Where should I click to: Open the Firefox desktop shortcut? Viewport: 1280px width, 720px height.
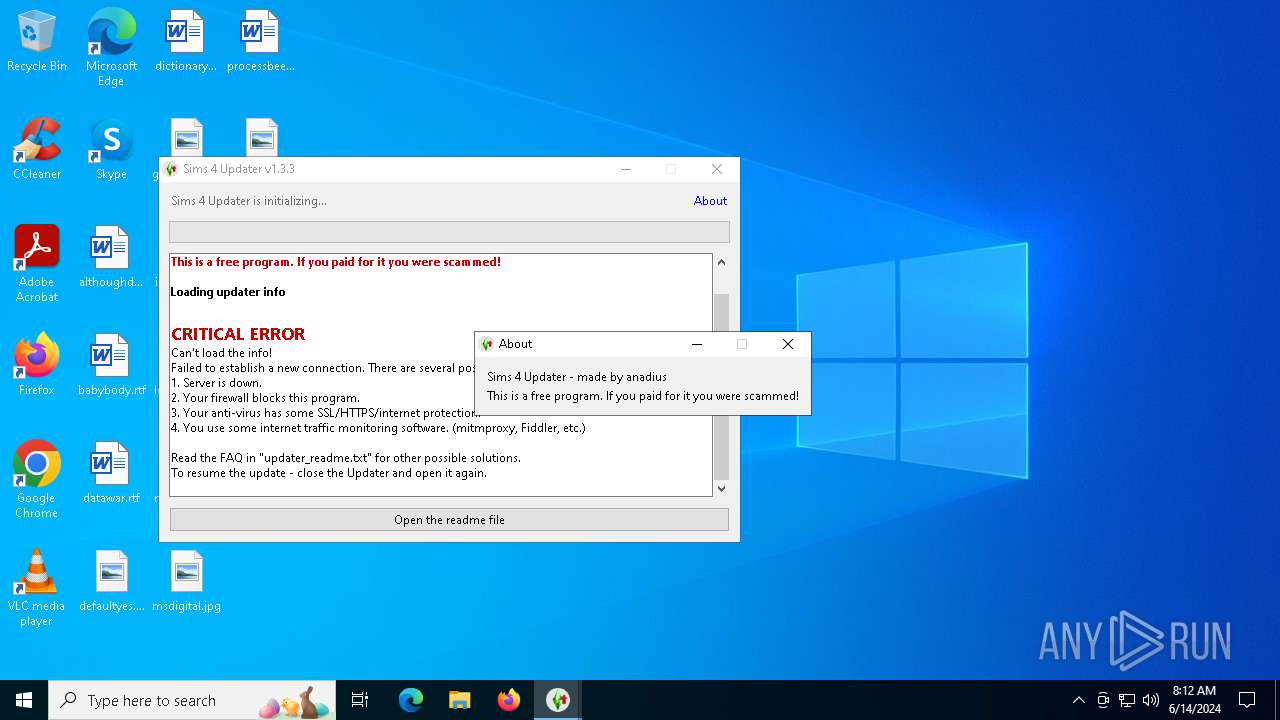[37, 365]
